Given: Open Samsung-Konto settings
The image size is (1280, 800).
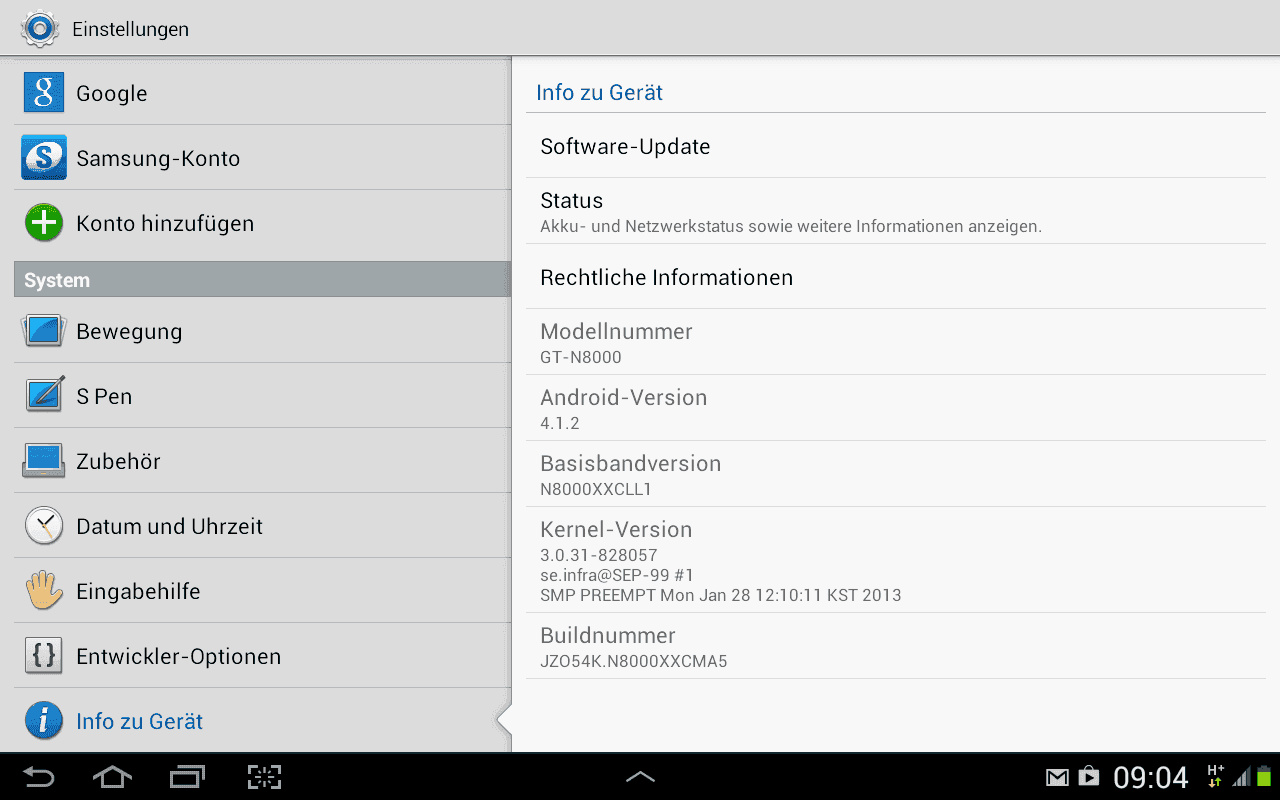Looking at the screenshot, I should pos(262,157).
